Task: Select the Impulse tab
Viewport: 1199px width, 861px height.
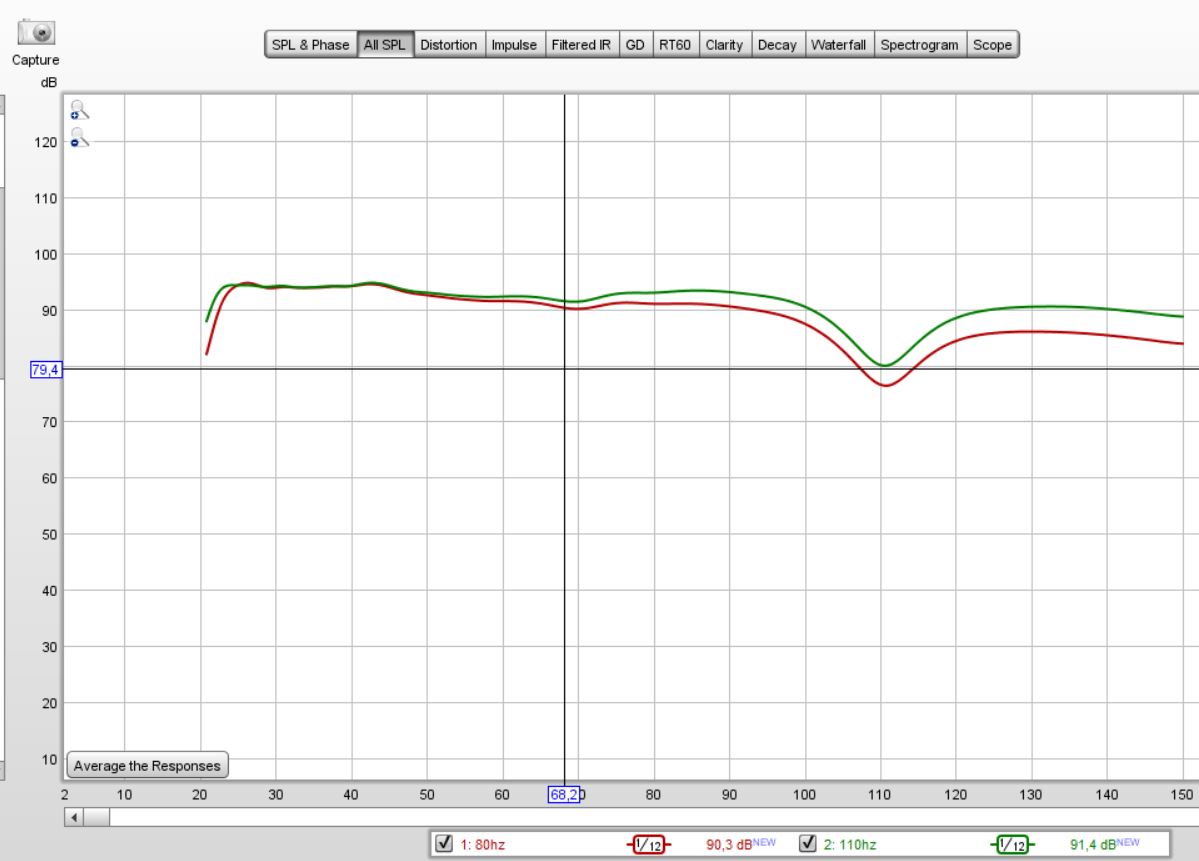Action: [x=514, y=45]
